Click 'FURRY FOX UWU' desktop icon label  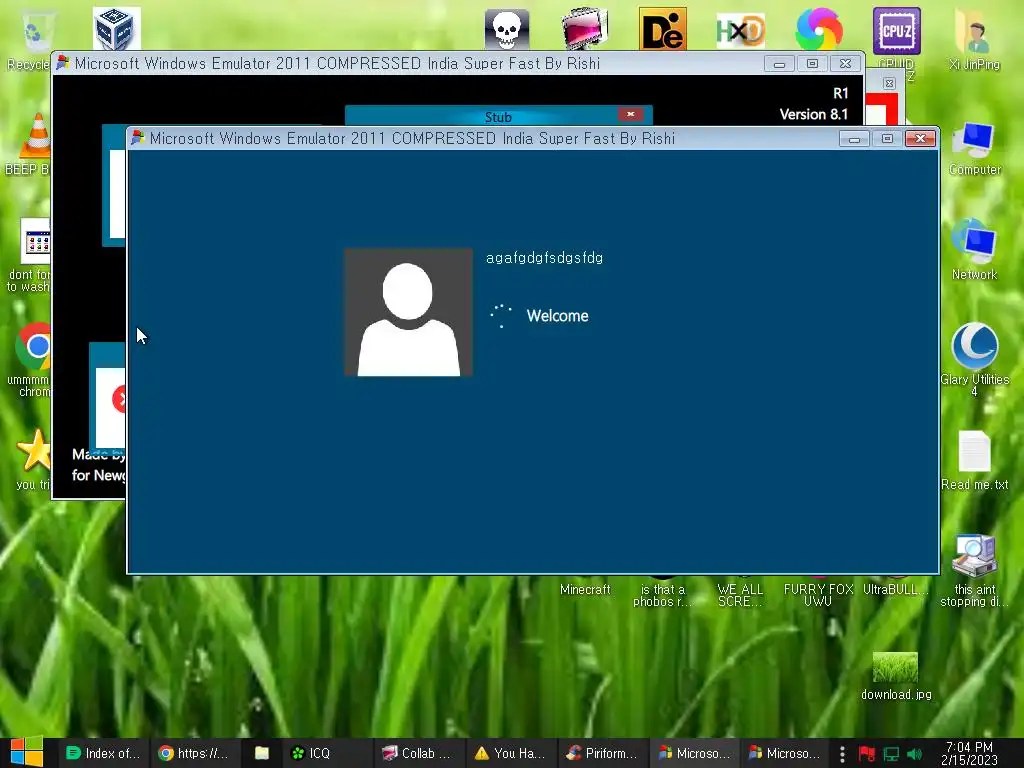click(818, 596)
